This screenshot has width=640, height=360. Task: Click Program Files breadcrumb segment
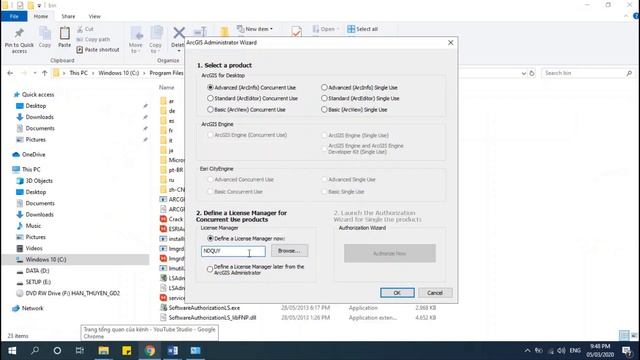(166, 73)
